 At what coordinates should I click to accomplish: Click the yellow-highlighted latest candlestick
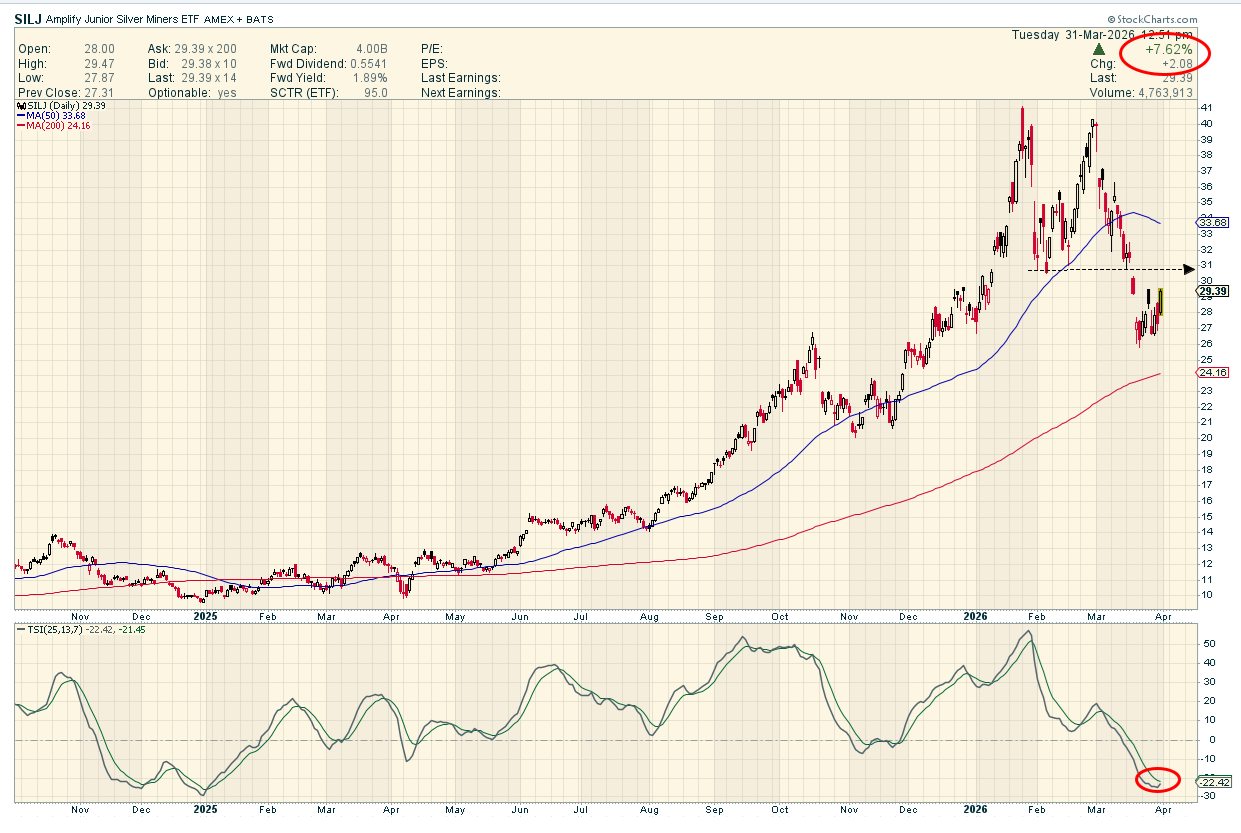tap(1162, 301)
